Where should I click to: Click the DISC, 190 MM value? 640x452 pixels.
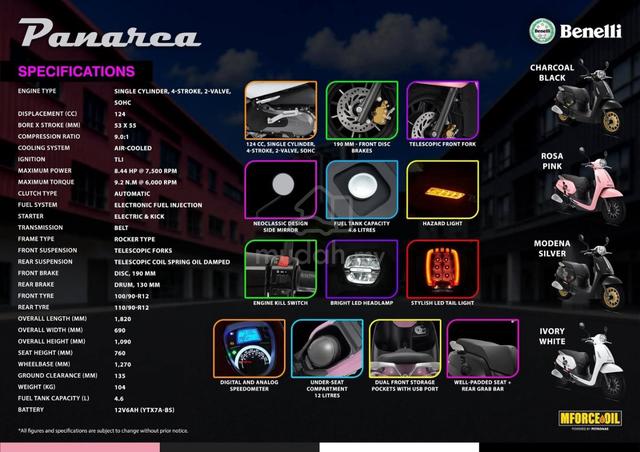coord(135,274)
